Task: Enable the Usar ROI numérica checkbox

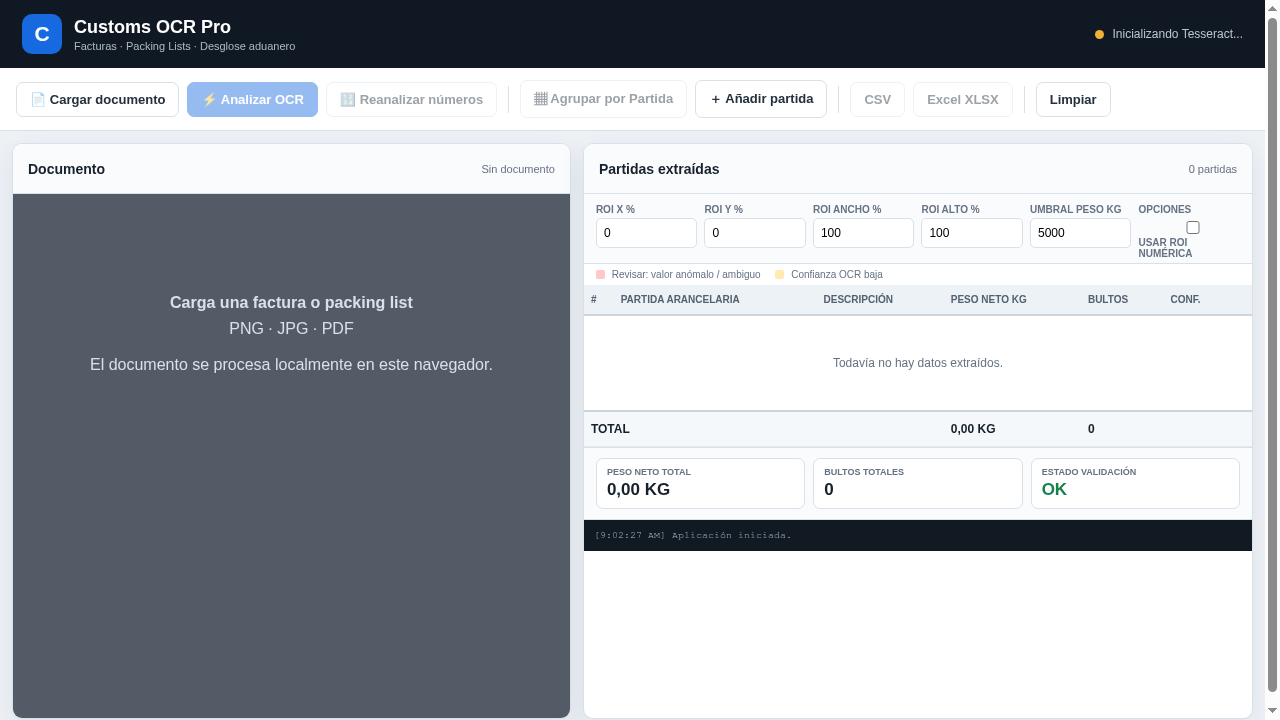Action: 1193,228
